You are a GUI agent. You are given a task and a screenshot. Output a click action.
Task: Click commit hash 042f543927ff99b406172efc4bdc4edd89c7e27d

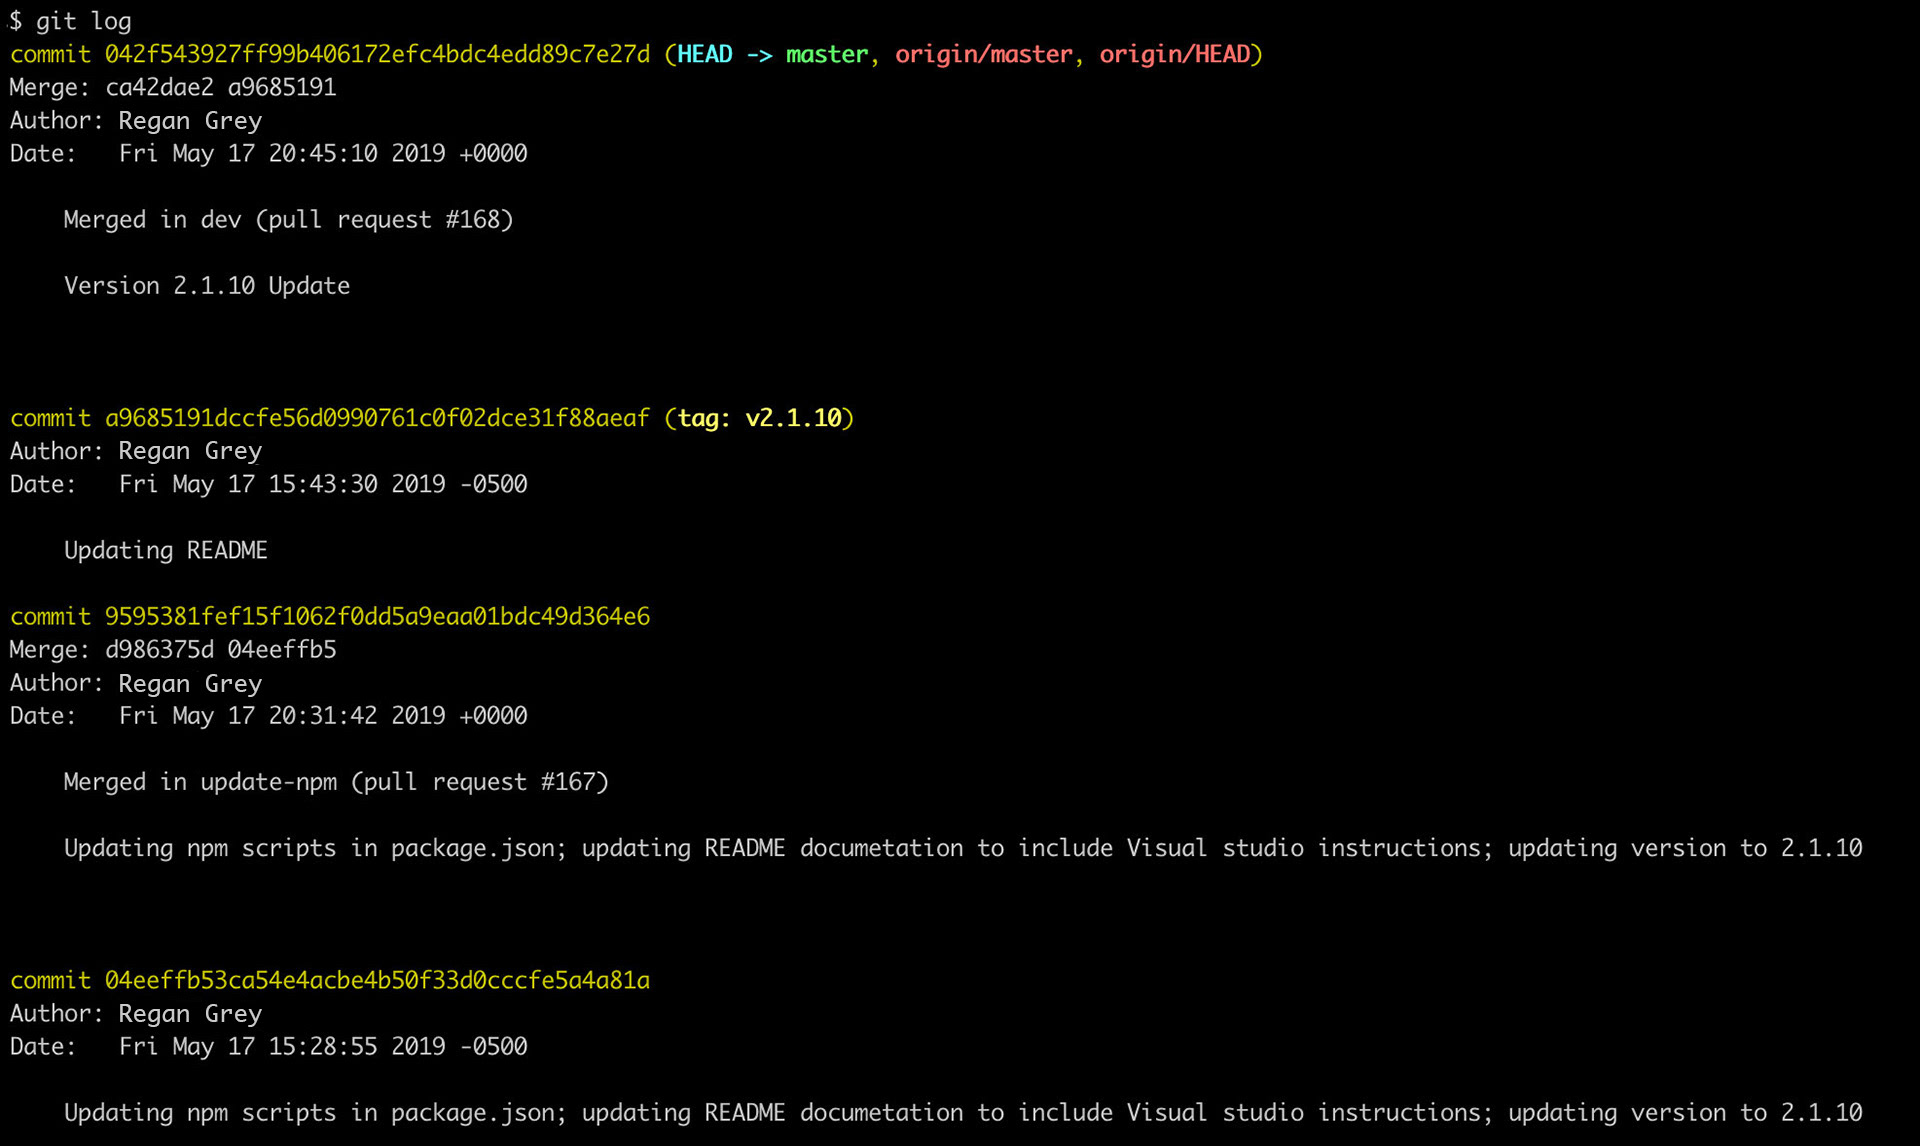click(x=377, y=54)
